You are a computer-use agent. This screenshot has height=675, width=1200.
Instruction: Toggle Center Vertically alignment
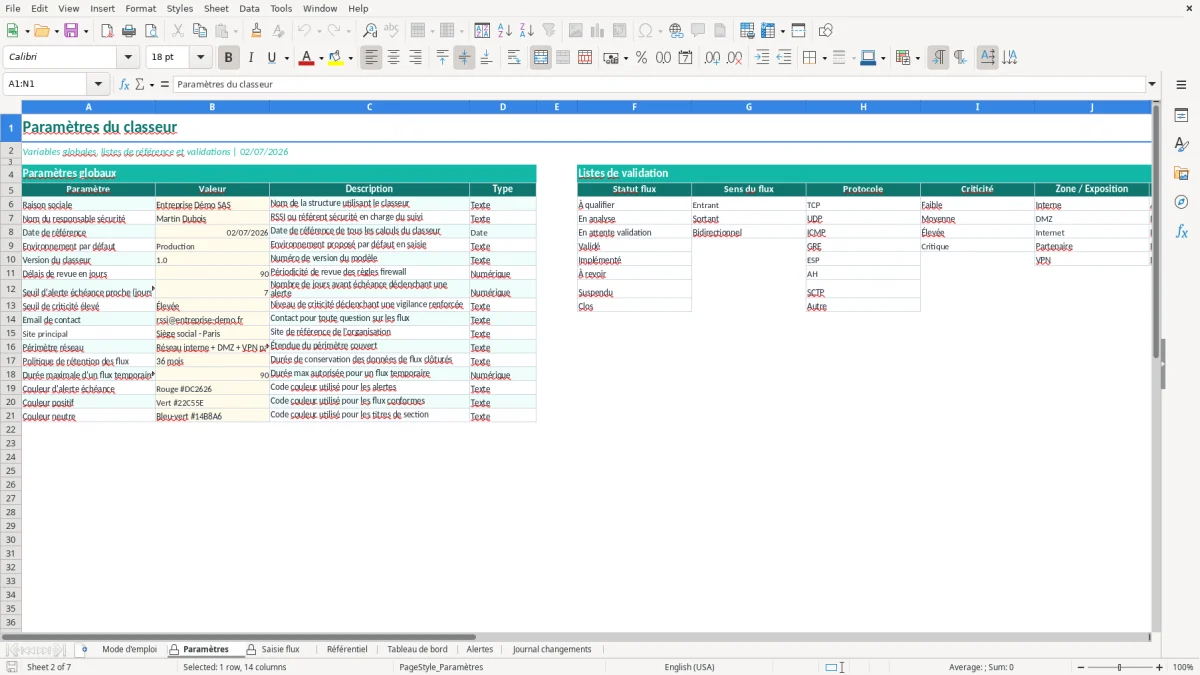point(464,58)
